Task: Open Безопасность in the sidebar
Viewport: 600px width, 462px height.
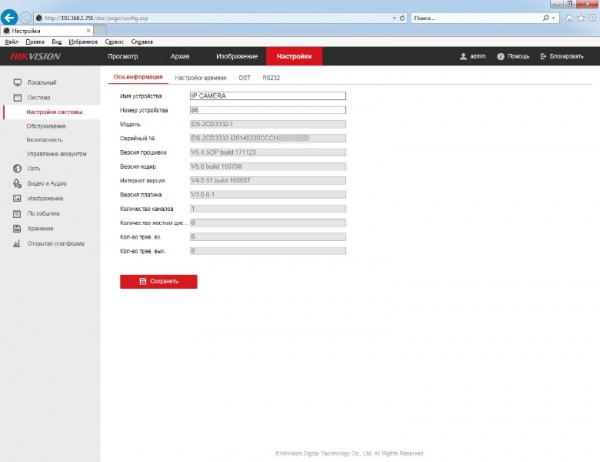Action: [x=45, y=140]
